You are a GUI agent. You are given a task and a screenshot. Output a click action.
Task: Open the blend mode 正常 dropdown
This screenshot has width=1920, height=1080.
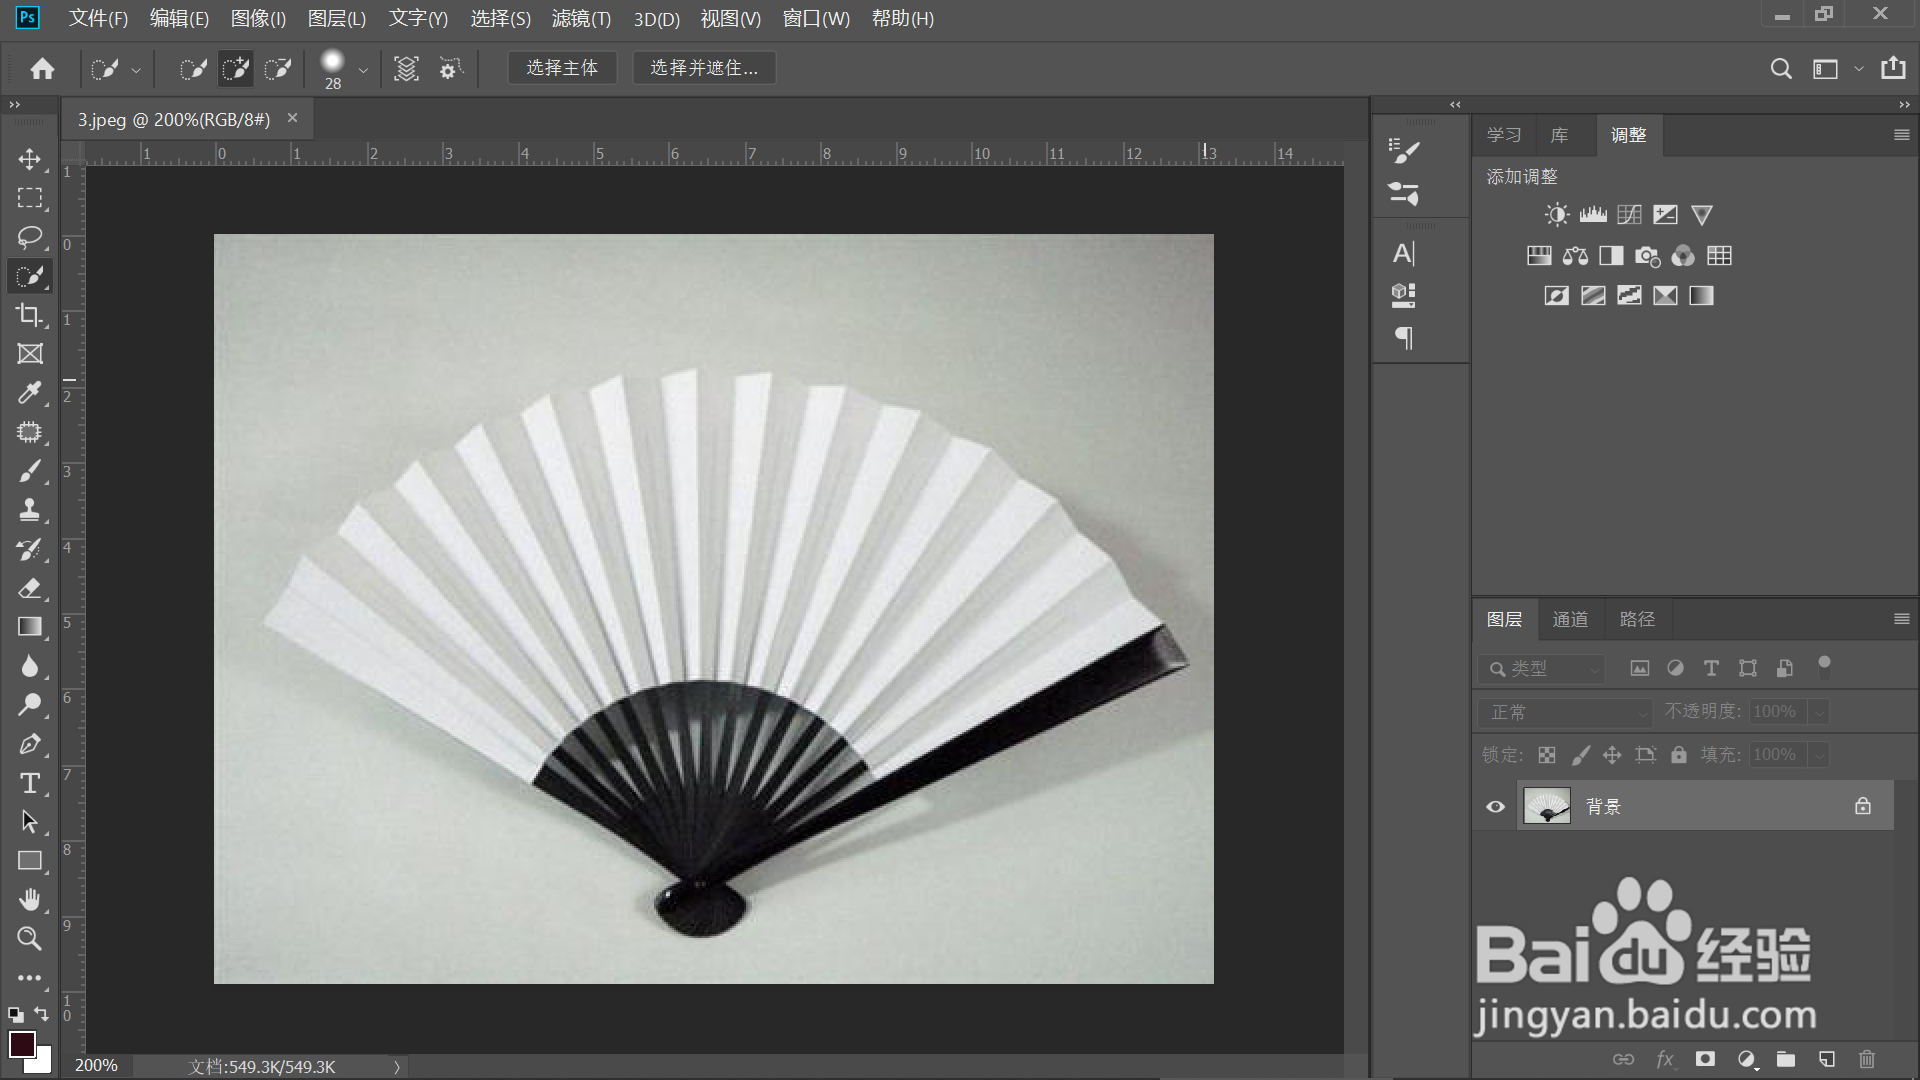[x=1564, y=712]
